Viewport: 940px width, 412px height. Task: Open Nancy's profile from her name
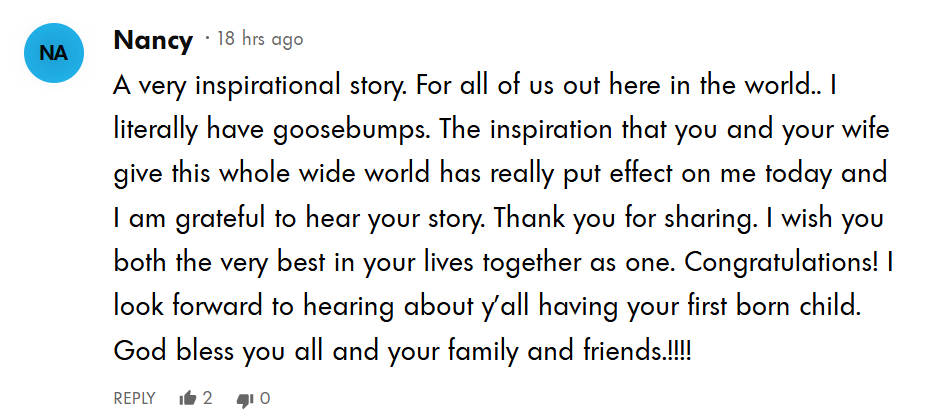tap(153, 41)
